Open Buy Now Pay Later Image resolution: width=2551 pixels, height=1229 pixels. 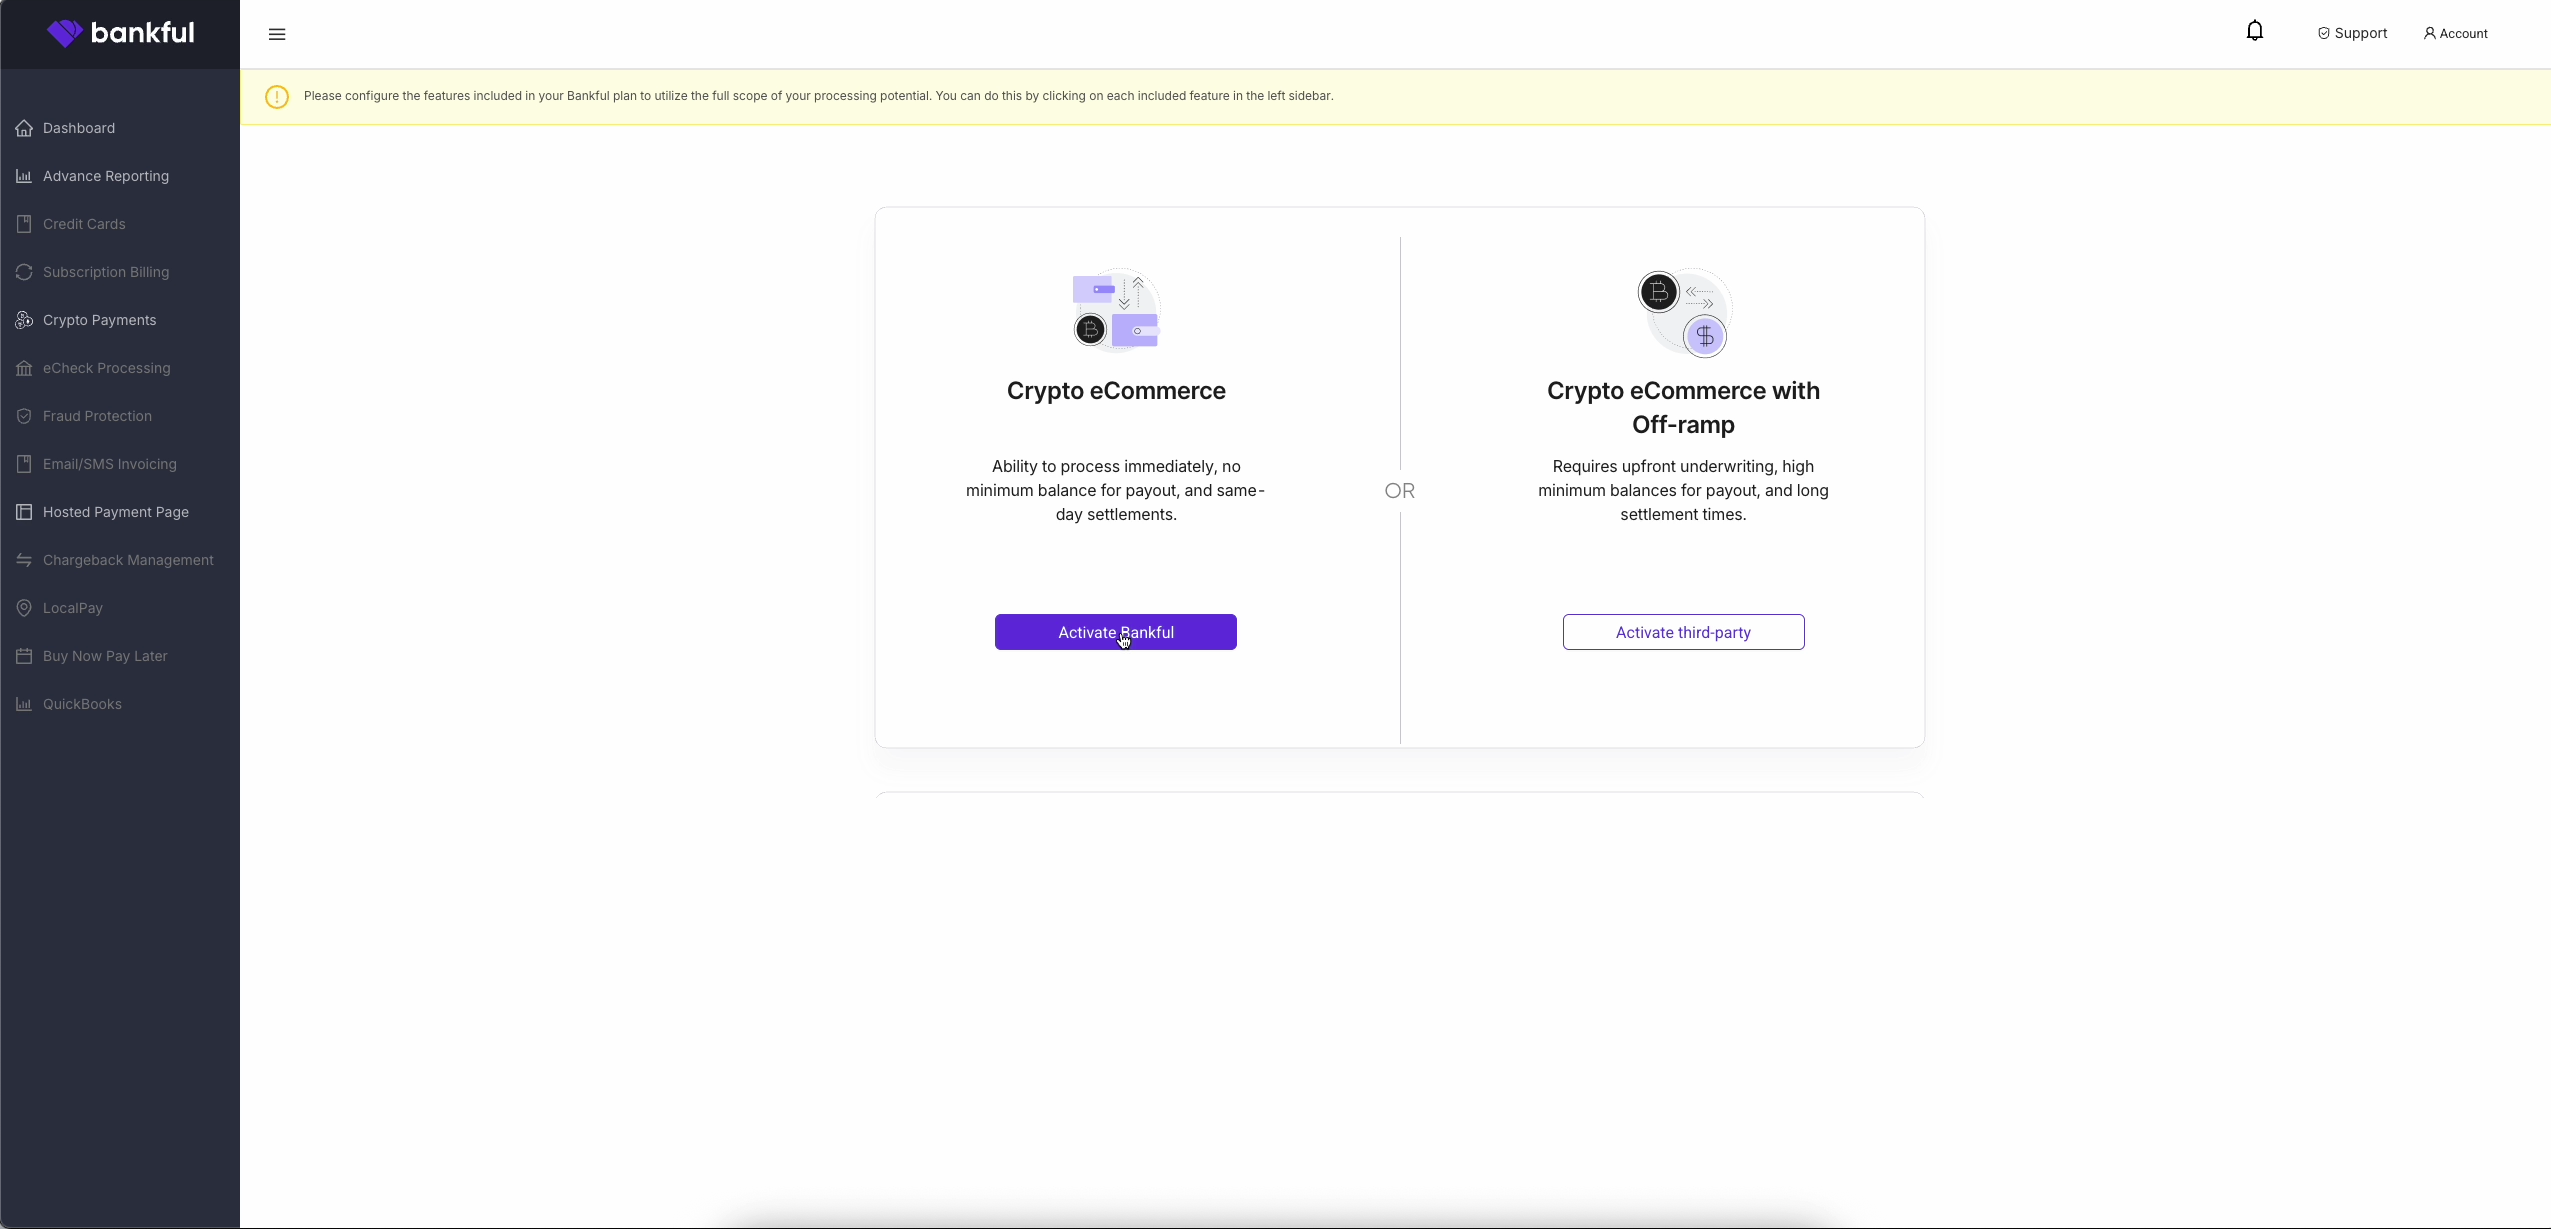pos(105,656)
